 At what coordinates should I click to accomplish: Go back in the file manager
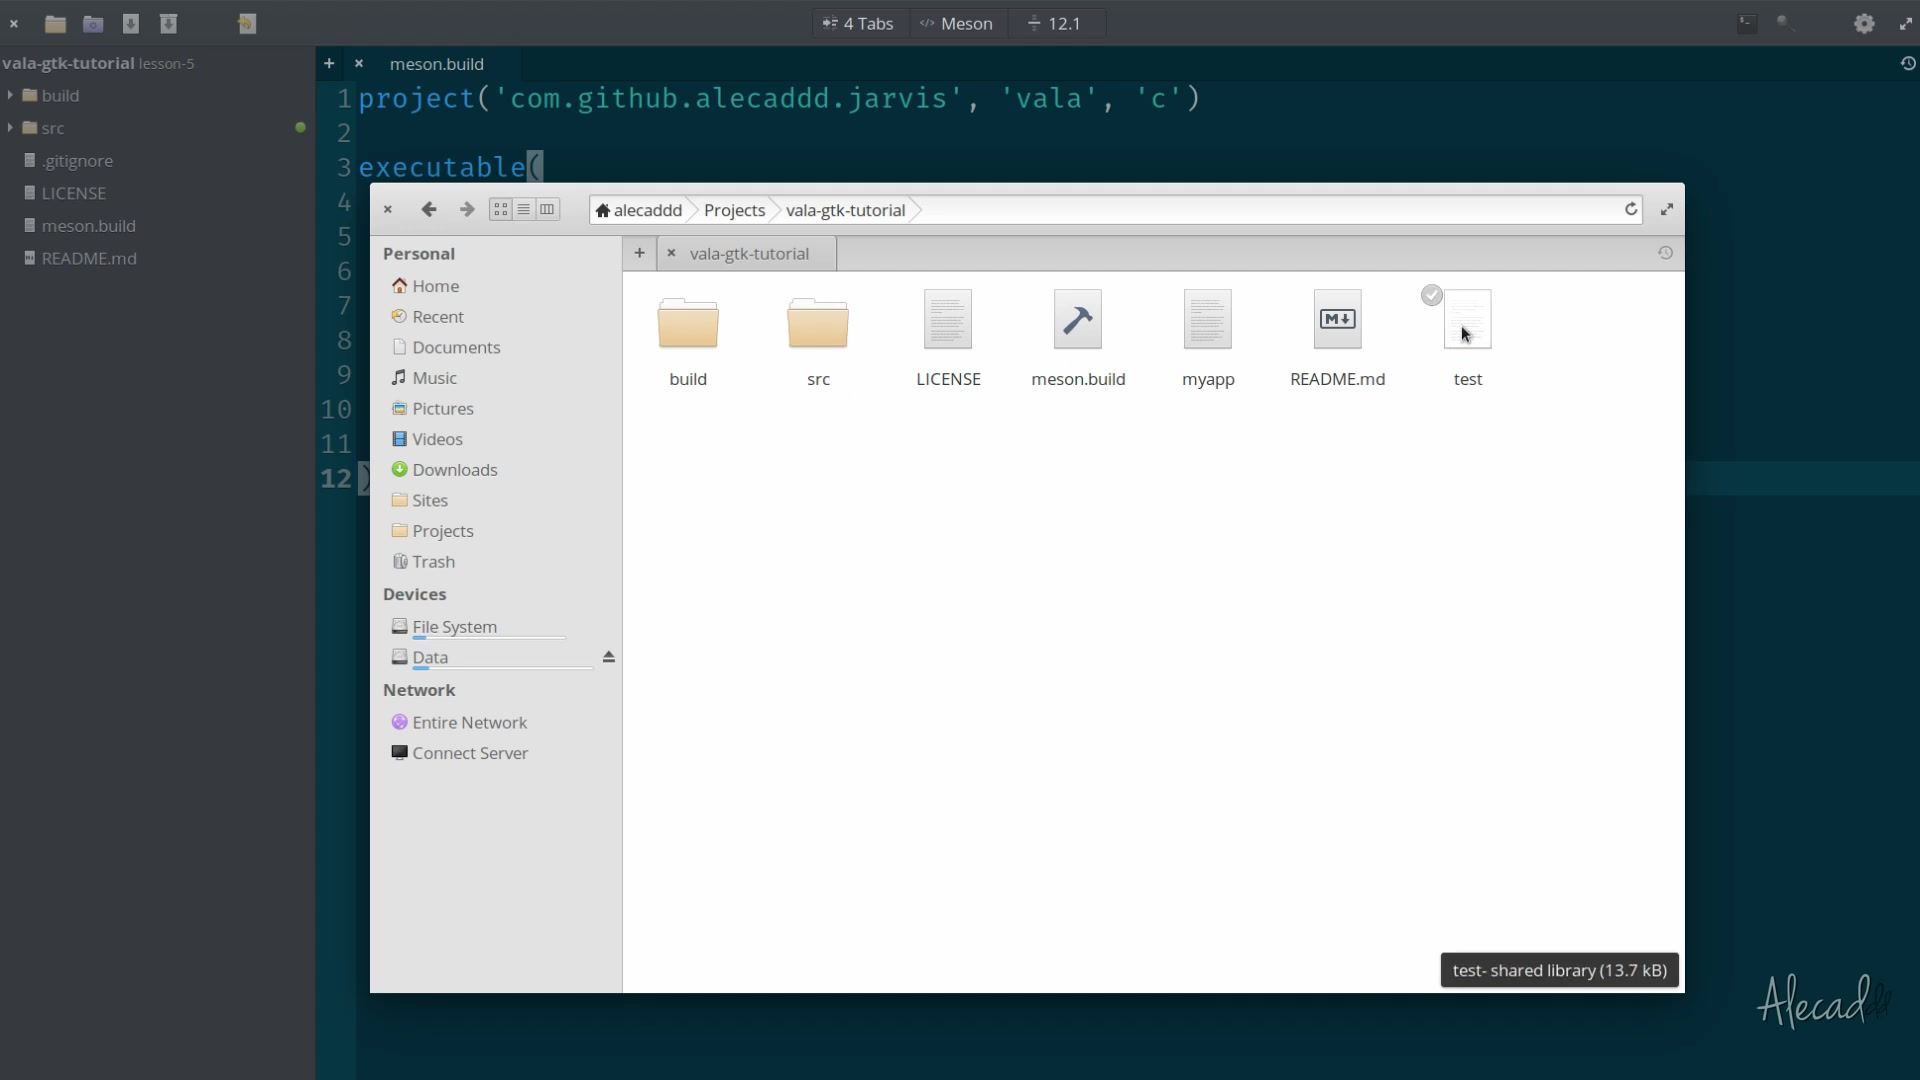click(x=429, y=209)
